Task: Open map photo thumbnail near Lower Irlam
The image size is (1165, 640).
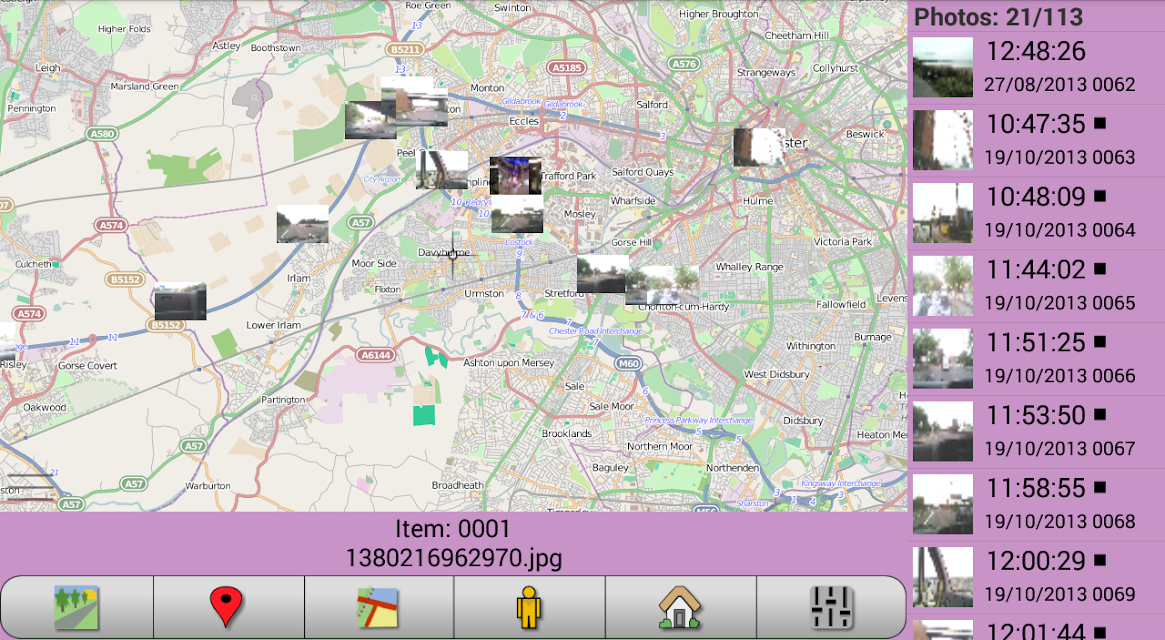Action: pos(180,301)
